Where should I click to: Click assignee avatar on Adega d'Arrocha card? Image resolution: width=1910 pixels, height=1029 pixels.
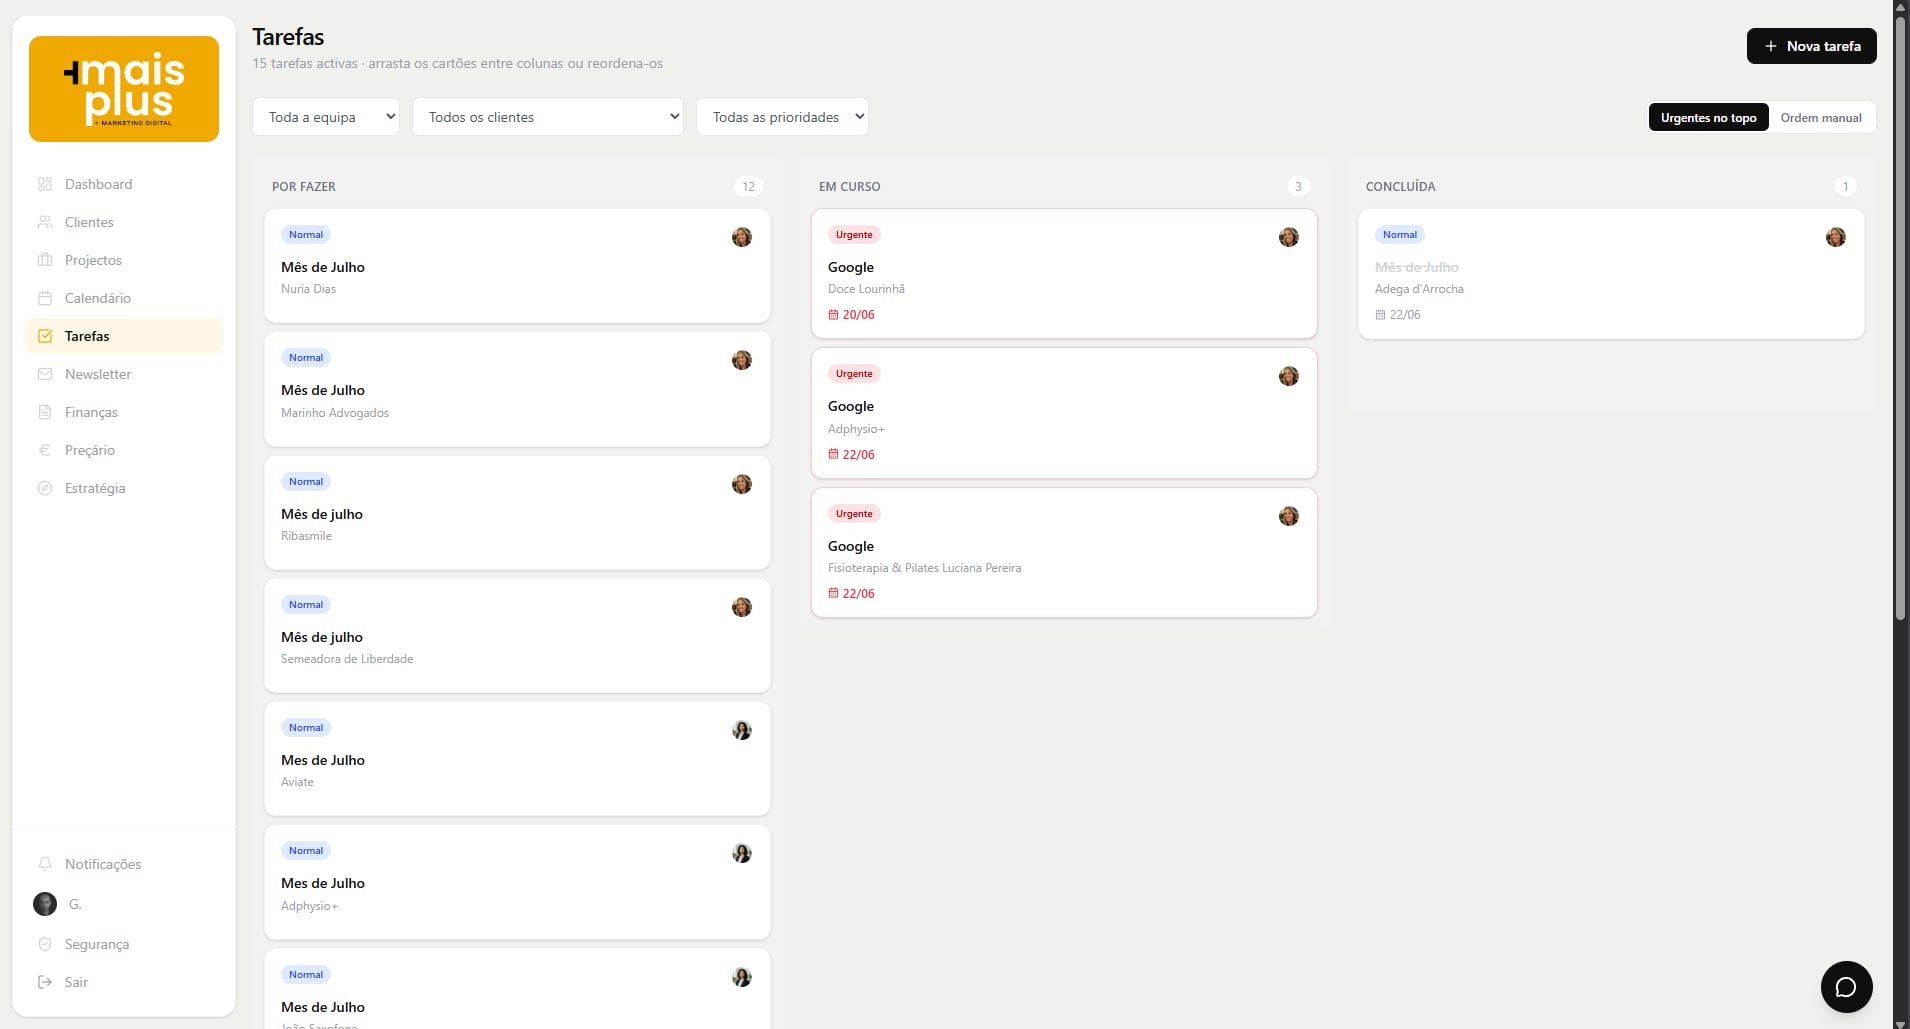[x=1836, y=237]
